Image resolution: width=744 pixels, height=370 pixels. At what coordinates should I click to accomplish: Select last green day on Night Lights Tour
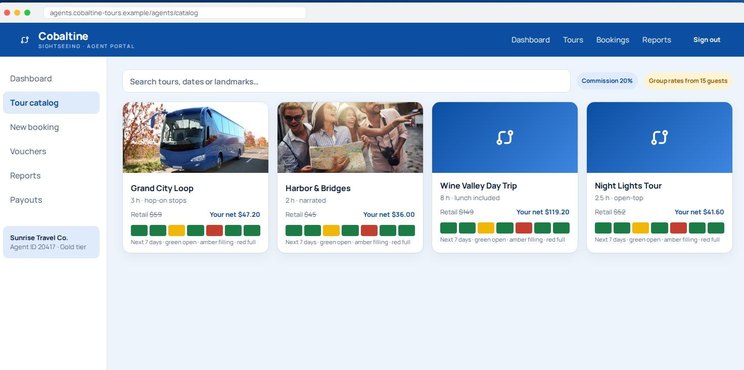click(x=716, y=228)
